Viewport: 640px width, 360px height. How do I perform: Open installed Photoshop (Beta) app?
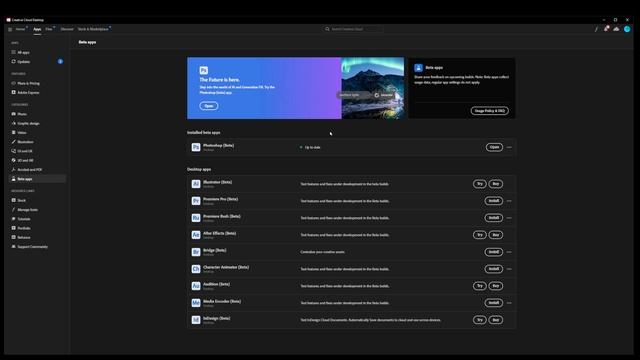(494, 147)
